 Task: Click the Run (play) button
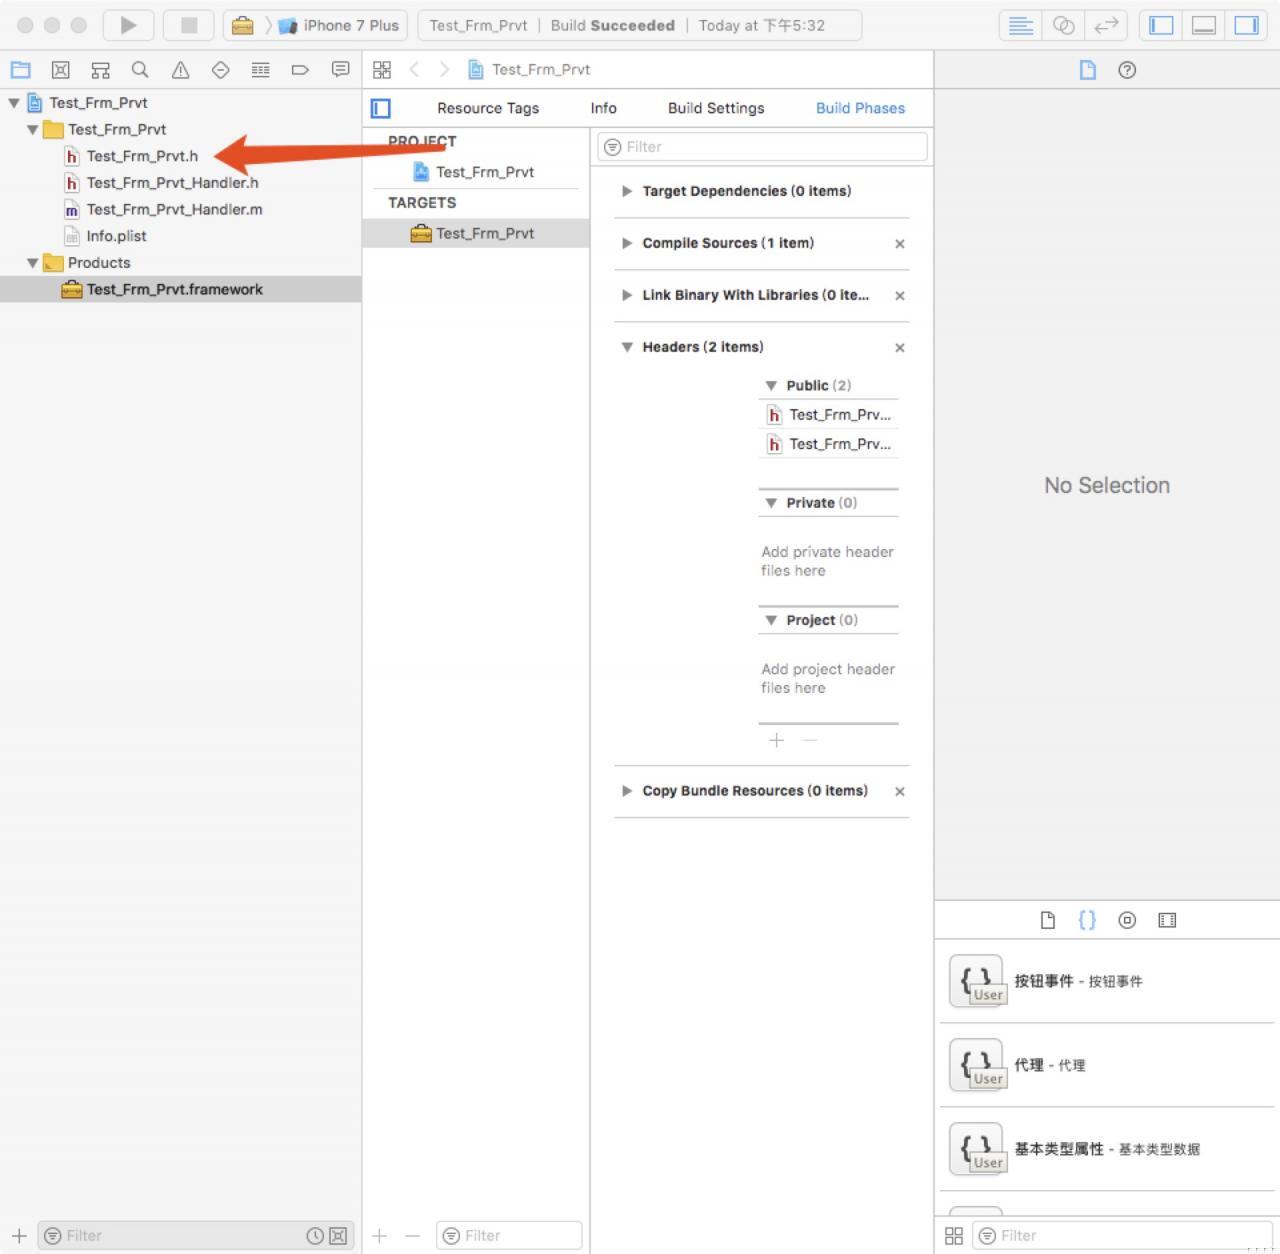pyautogui.click(x=128, y=25)
